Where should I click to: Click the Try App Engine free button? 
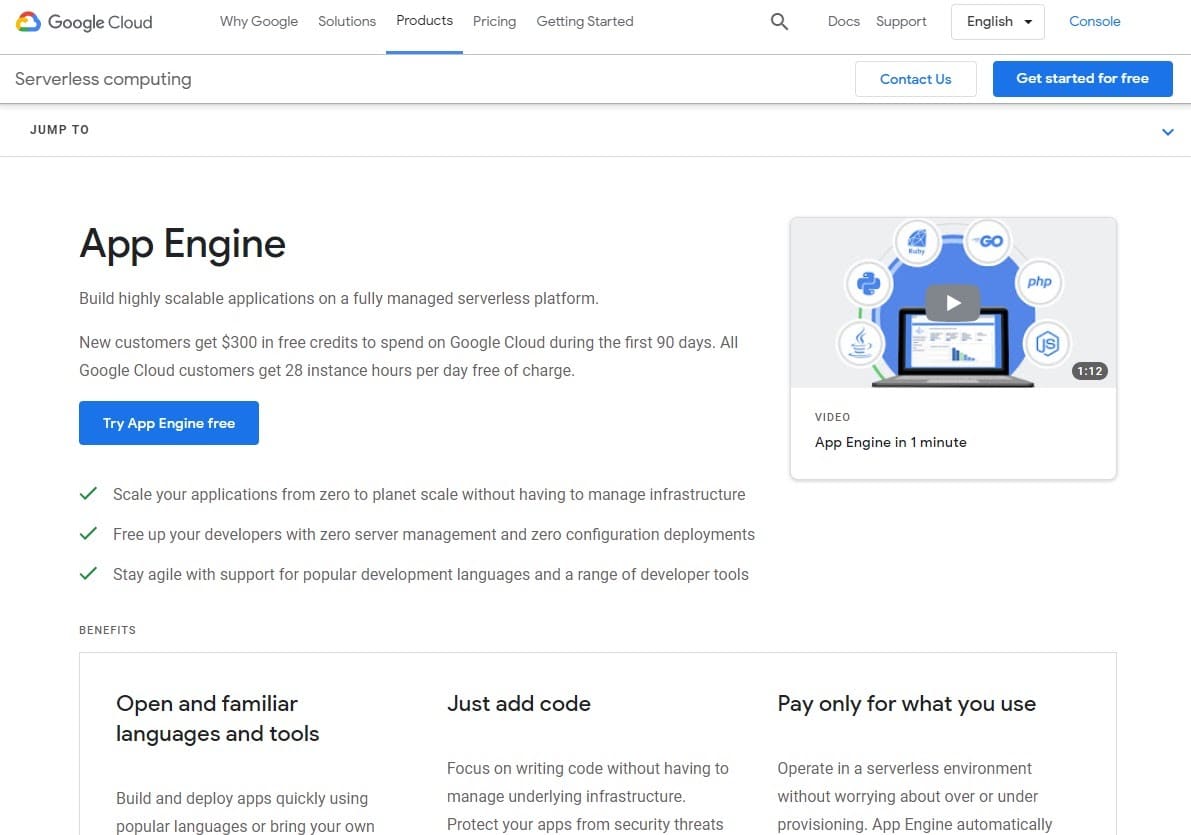[168, 423]
